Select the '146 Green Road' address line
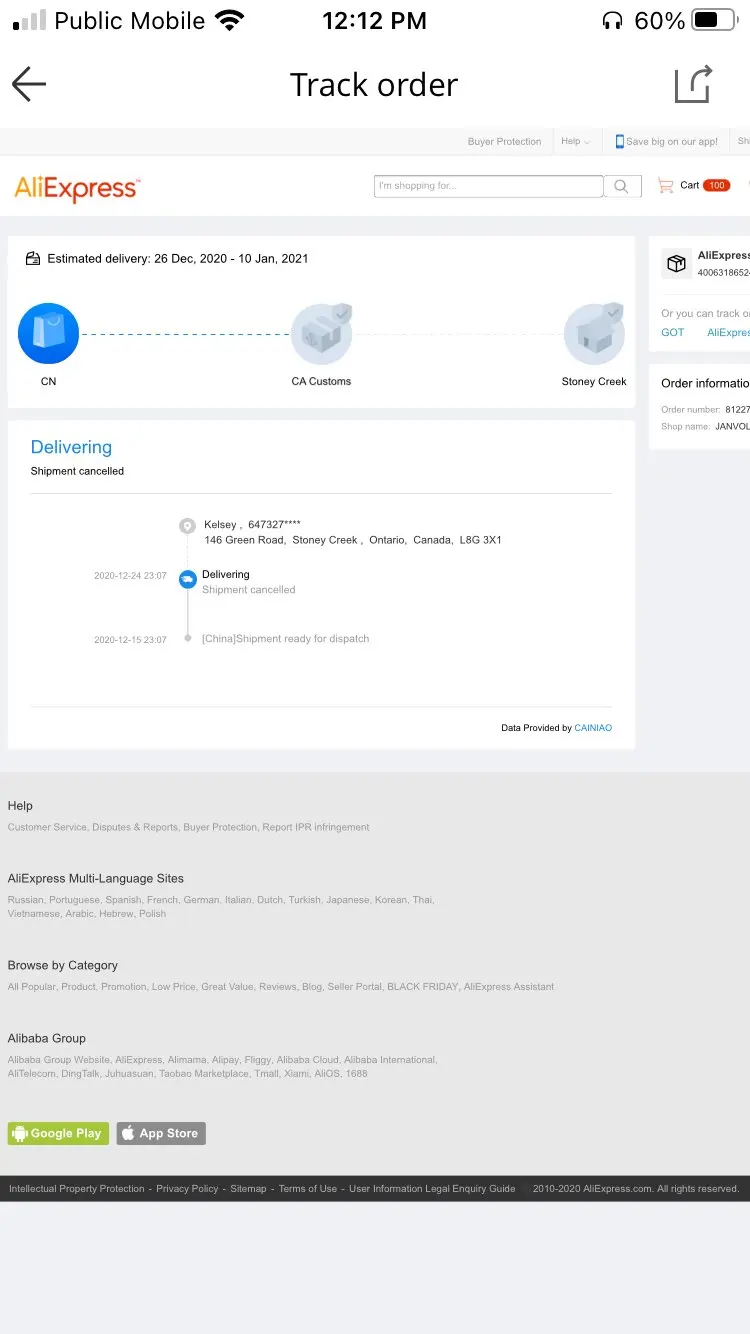 353,540
